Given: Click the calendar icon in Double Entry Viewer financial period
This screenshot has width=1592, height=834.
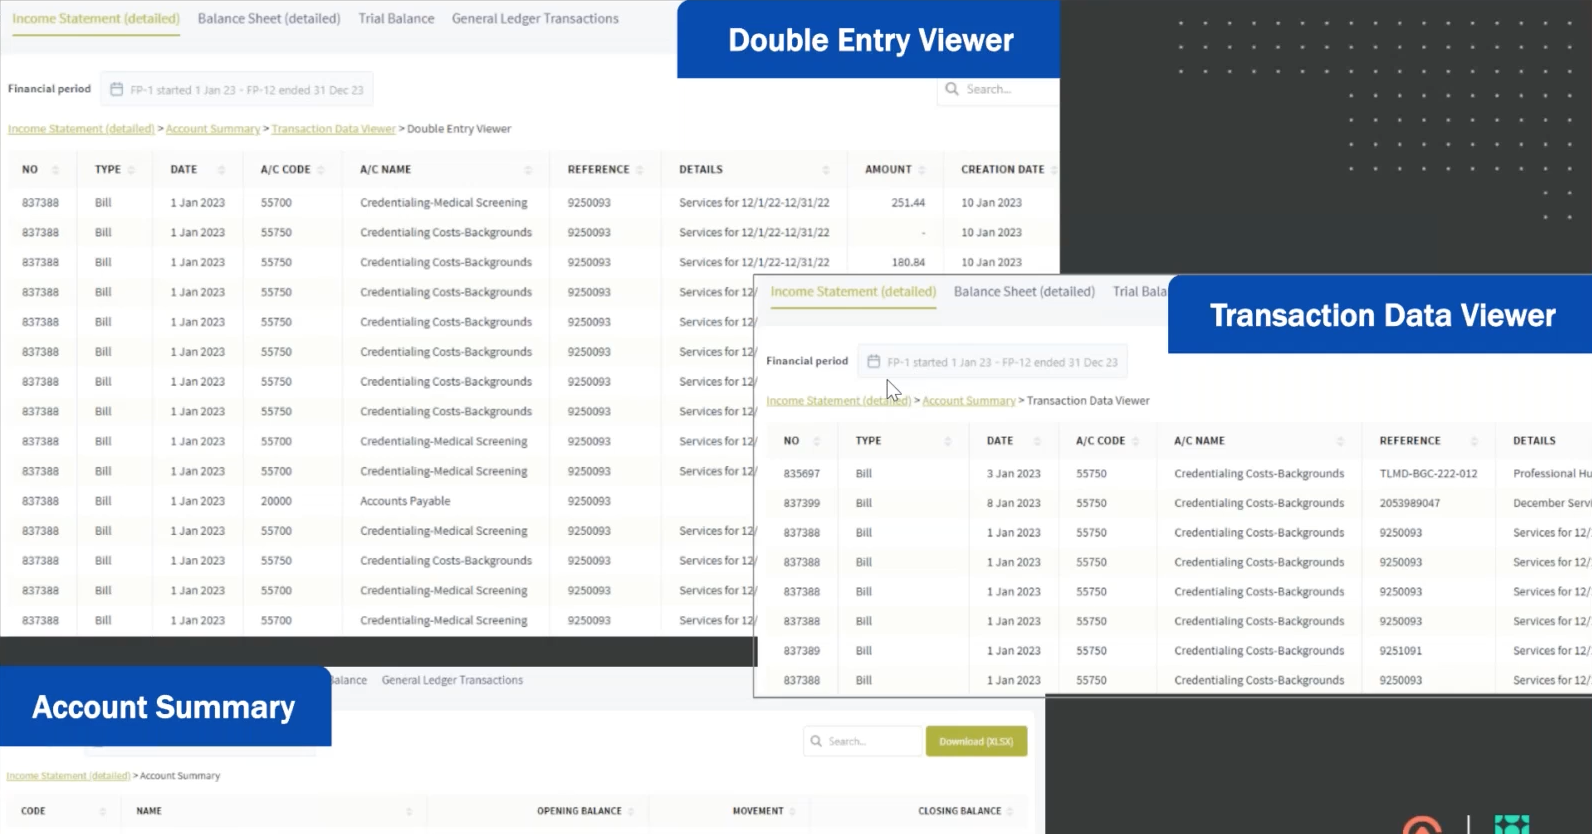Looking at the screenshot, I should click(x=116, y=90).
